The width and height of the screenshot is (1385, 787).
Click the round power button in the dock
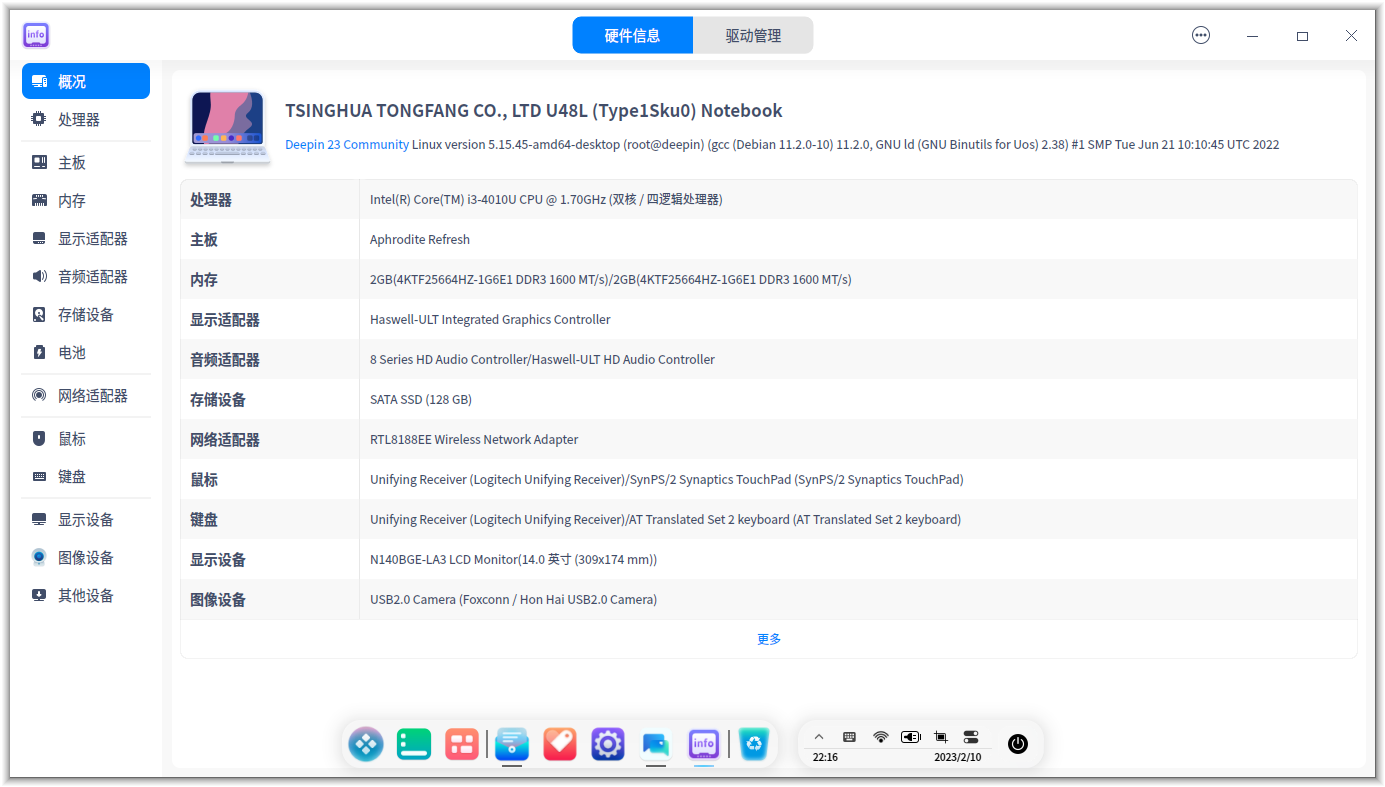point(1018,743)
